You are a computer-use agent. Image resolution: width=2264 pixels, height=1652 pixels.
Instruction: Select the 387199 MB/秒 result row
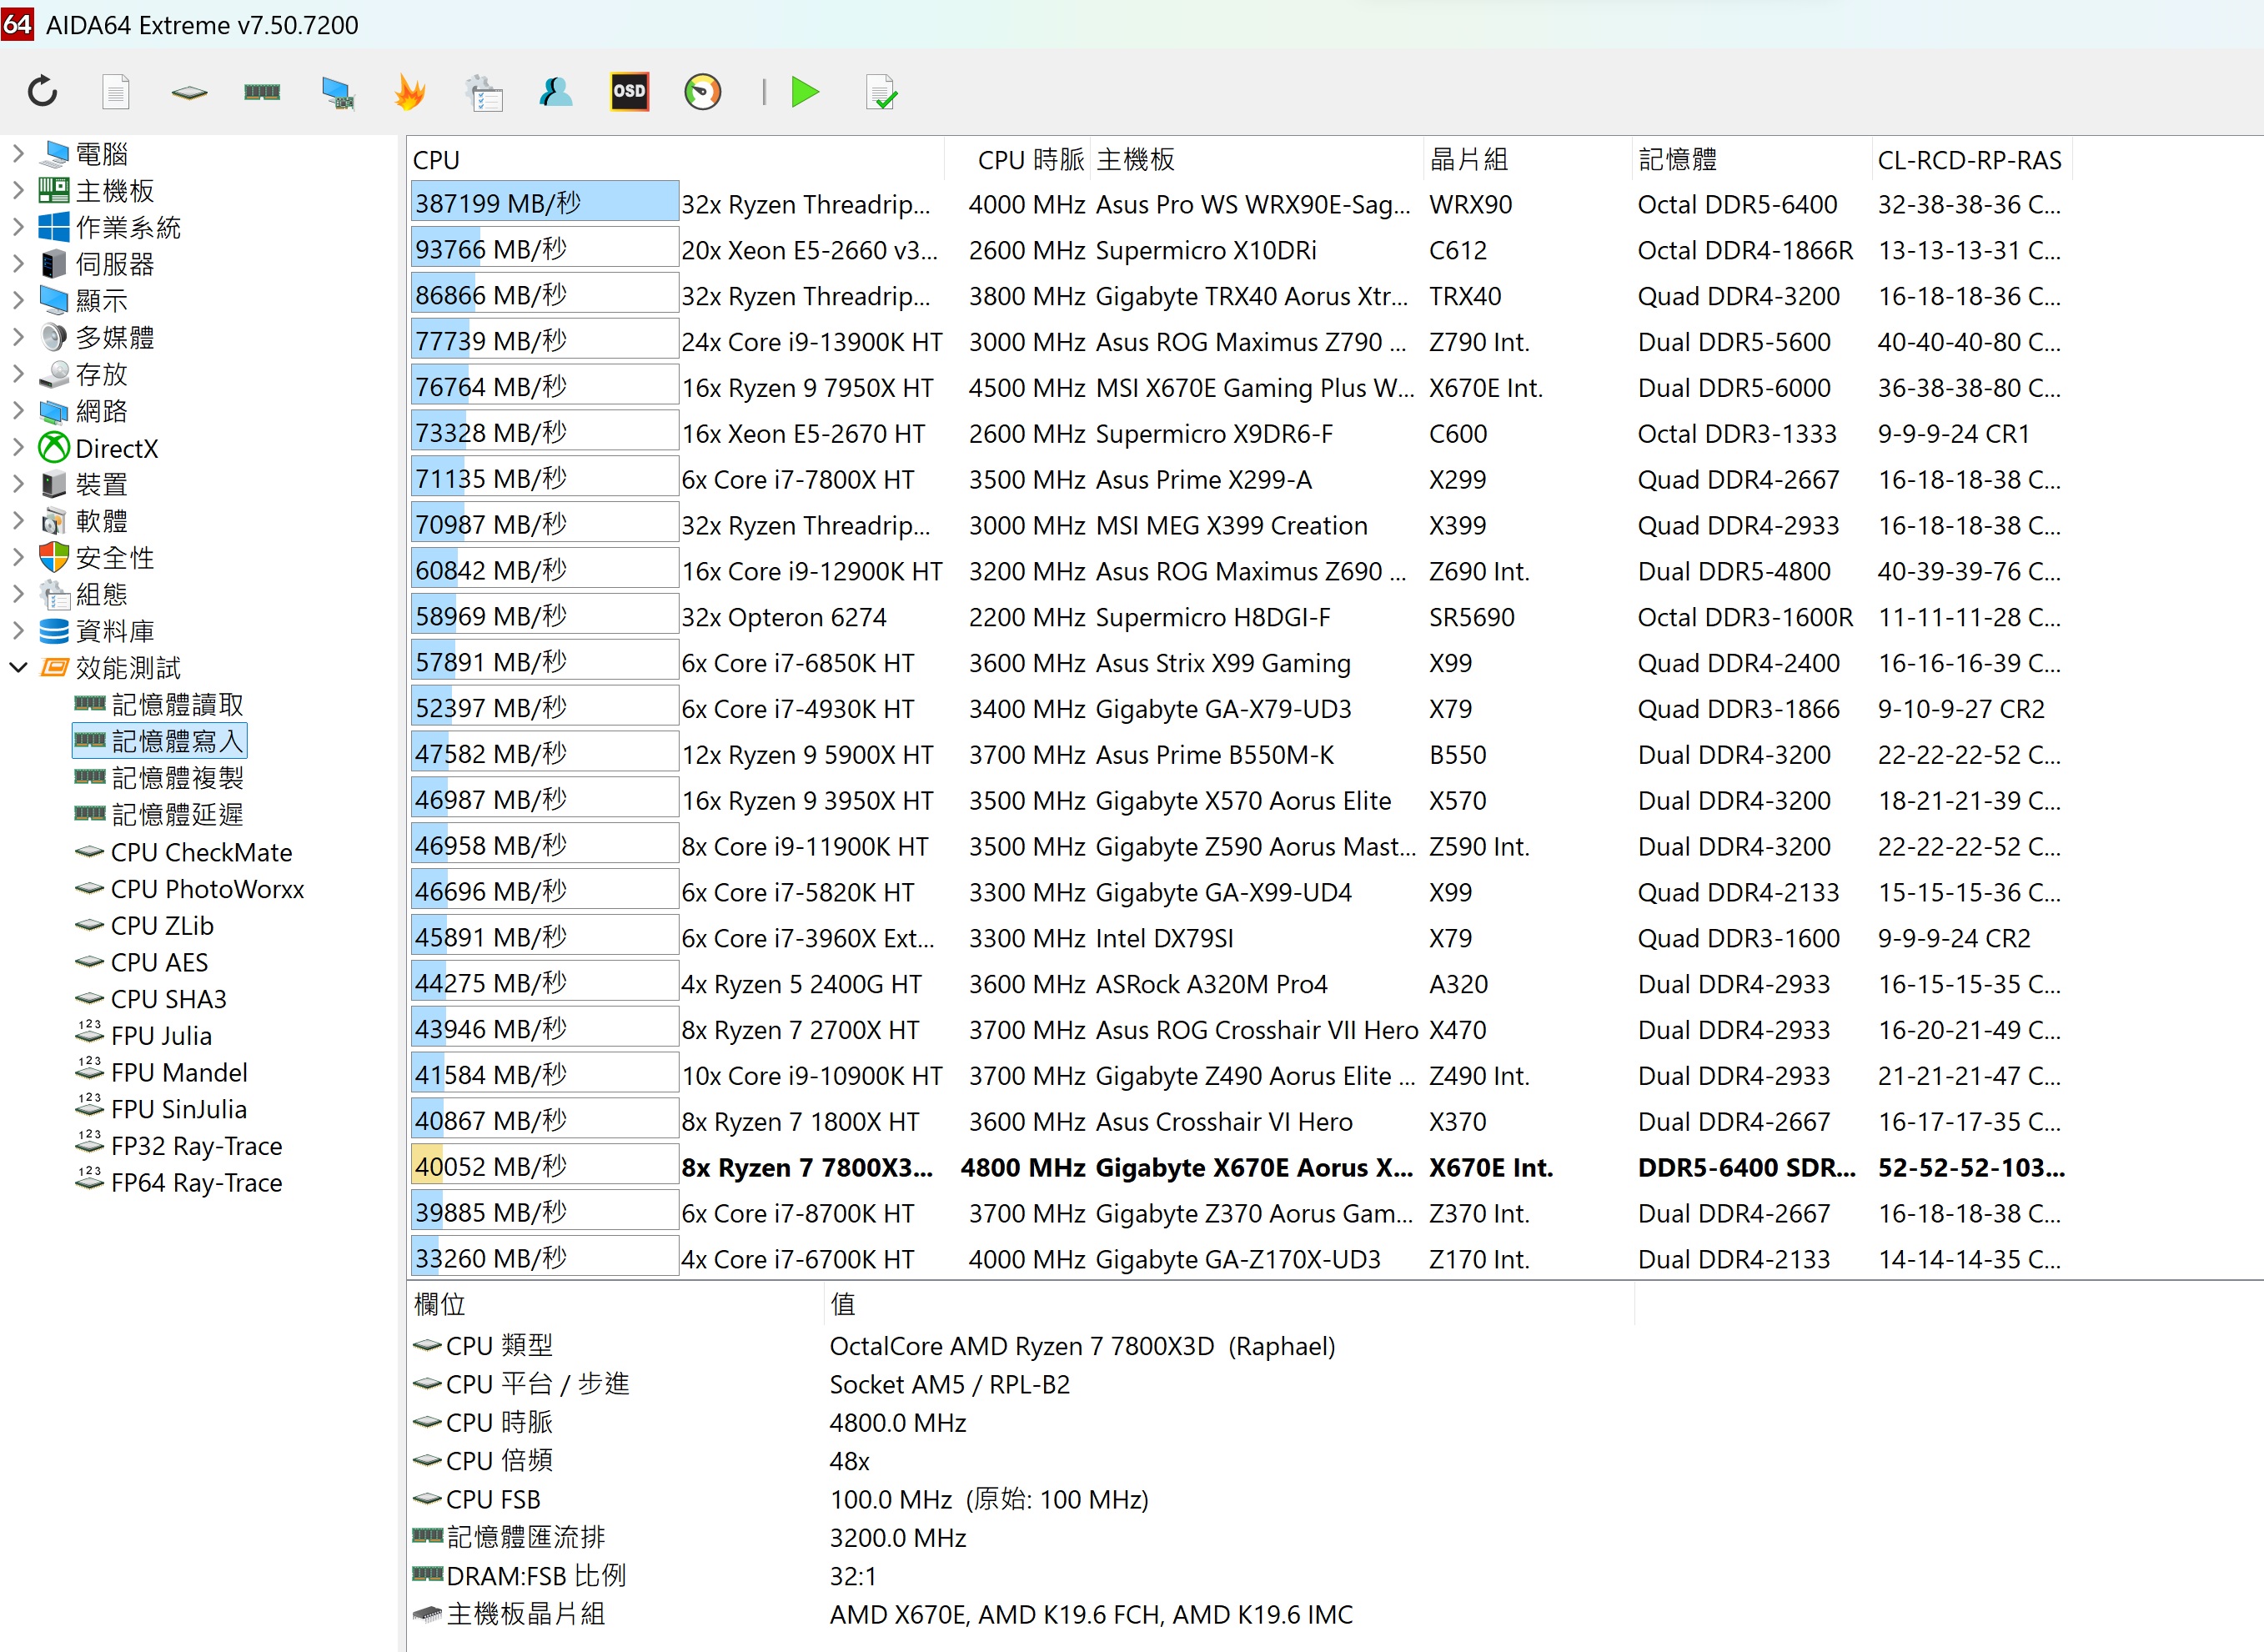(x=1240, y=204)
